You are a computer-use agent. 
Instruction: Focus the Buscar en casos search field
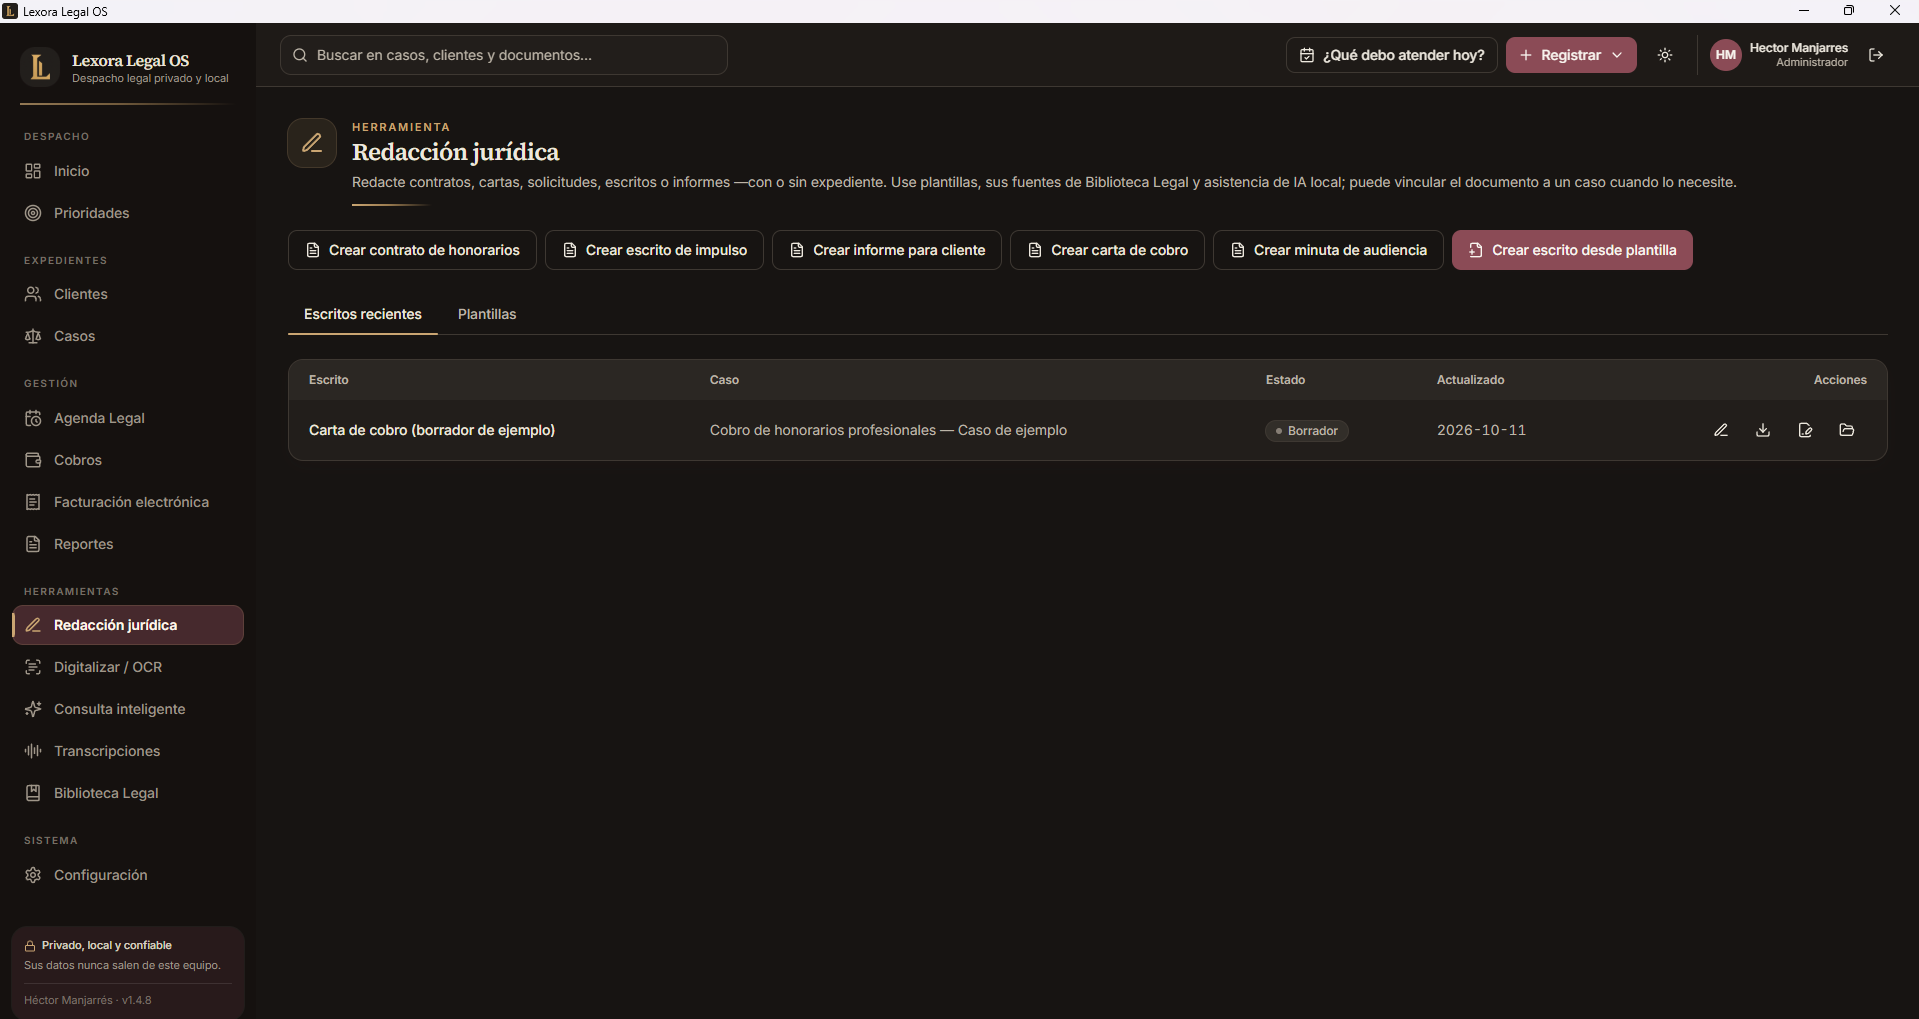tap(504, 55)
